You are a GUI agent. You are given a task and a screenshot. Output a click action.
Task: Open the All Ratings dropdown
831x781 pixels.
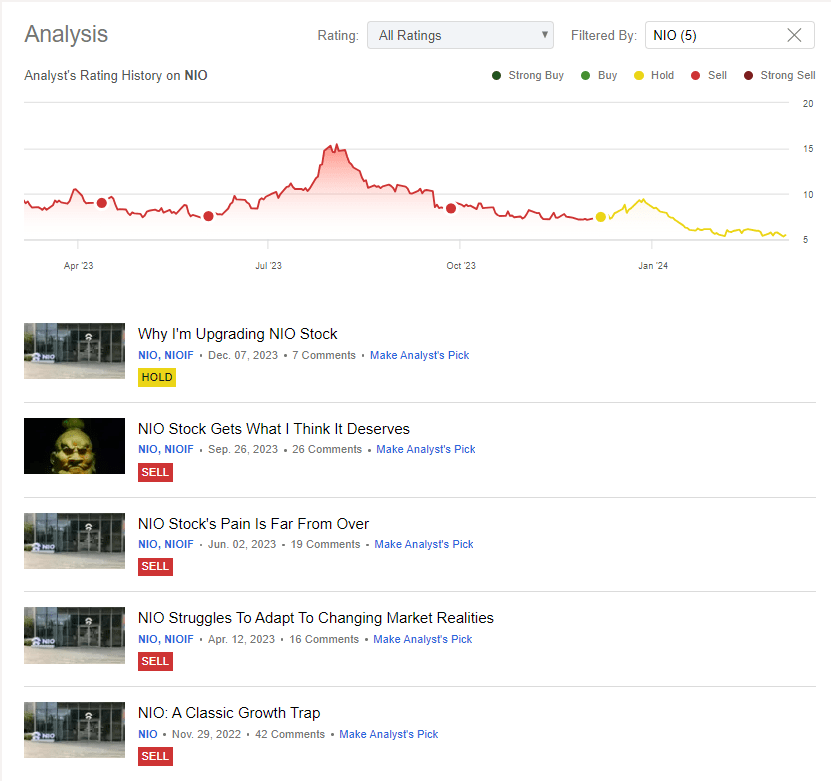pyautogui.click(x=460, y=35)
